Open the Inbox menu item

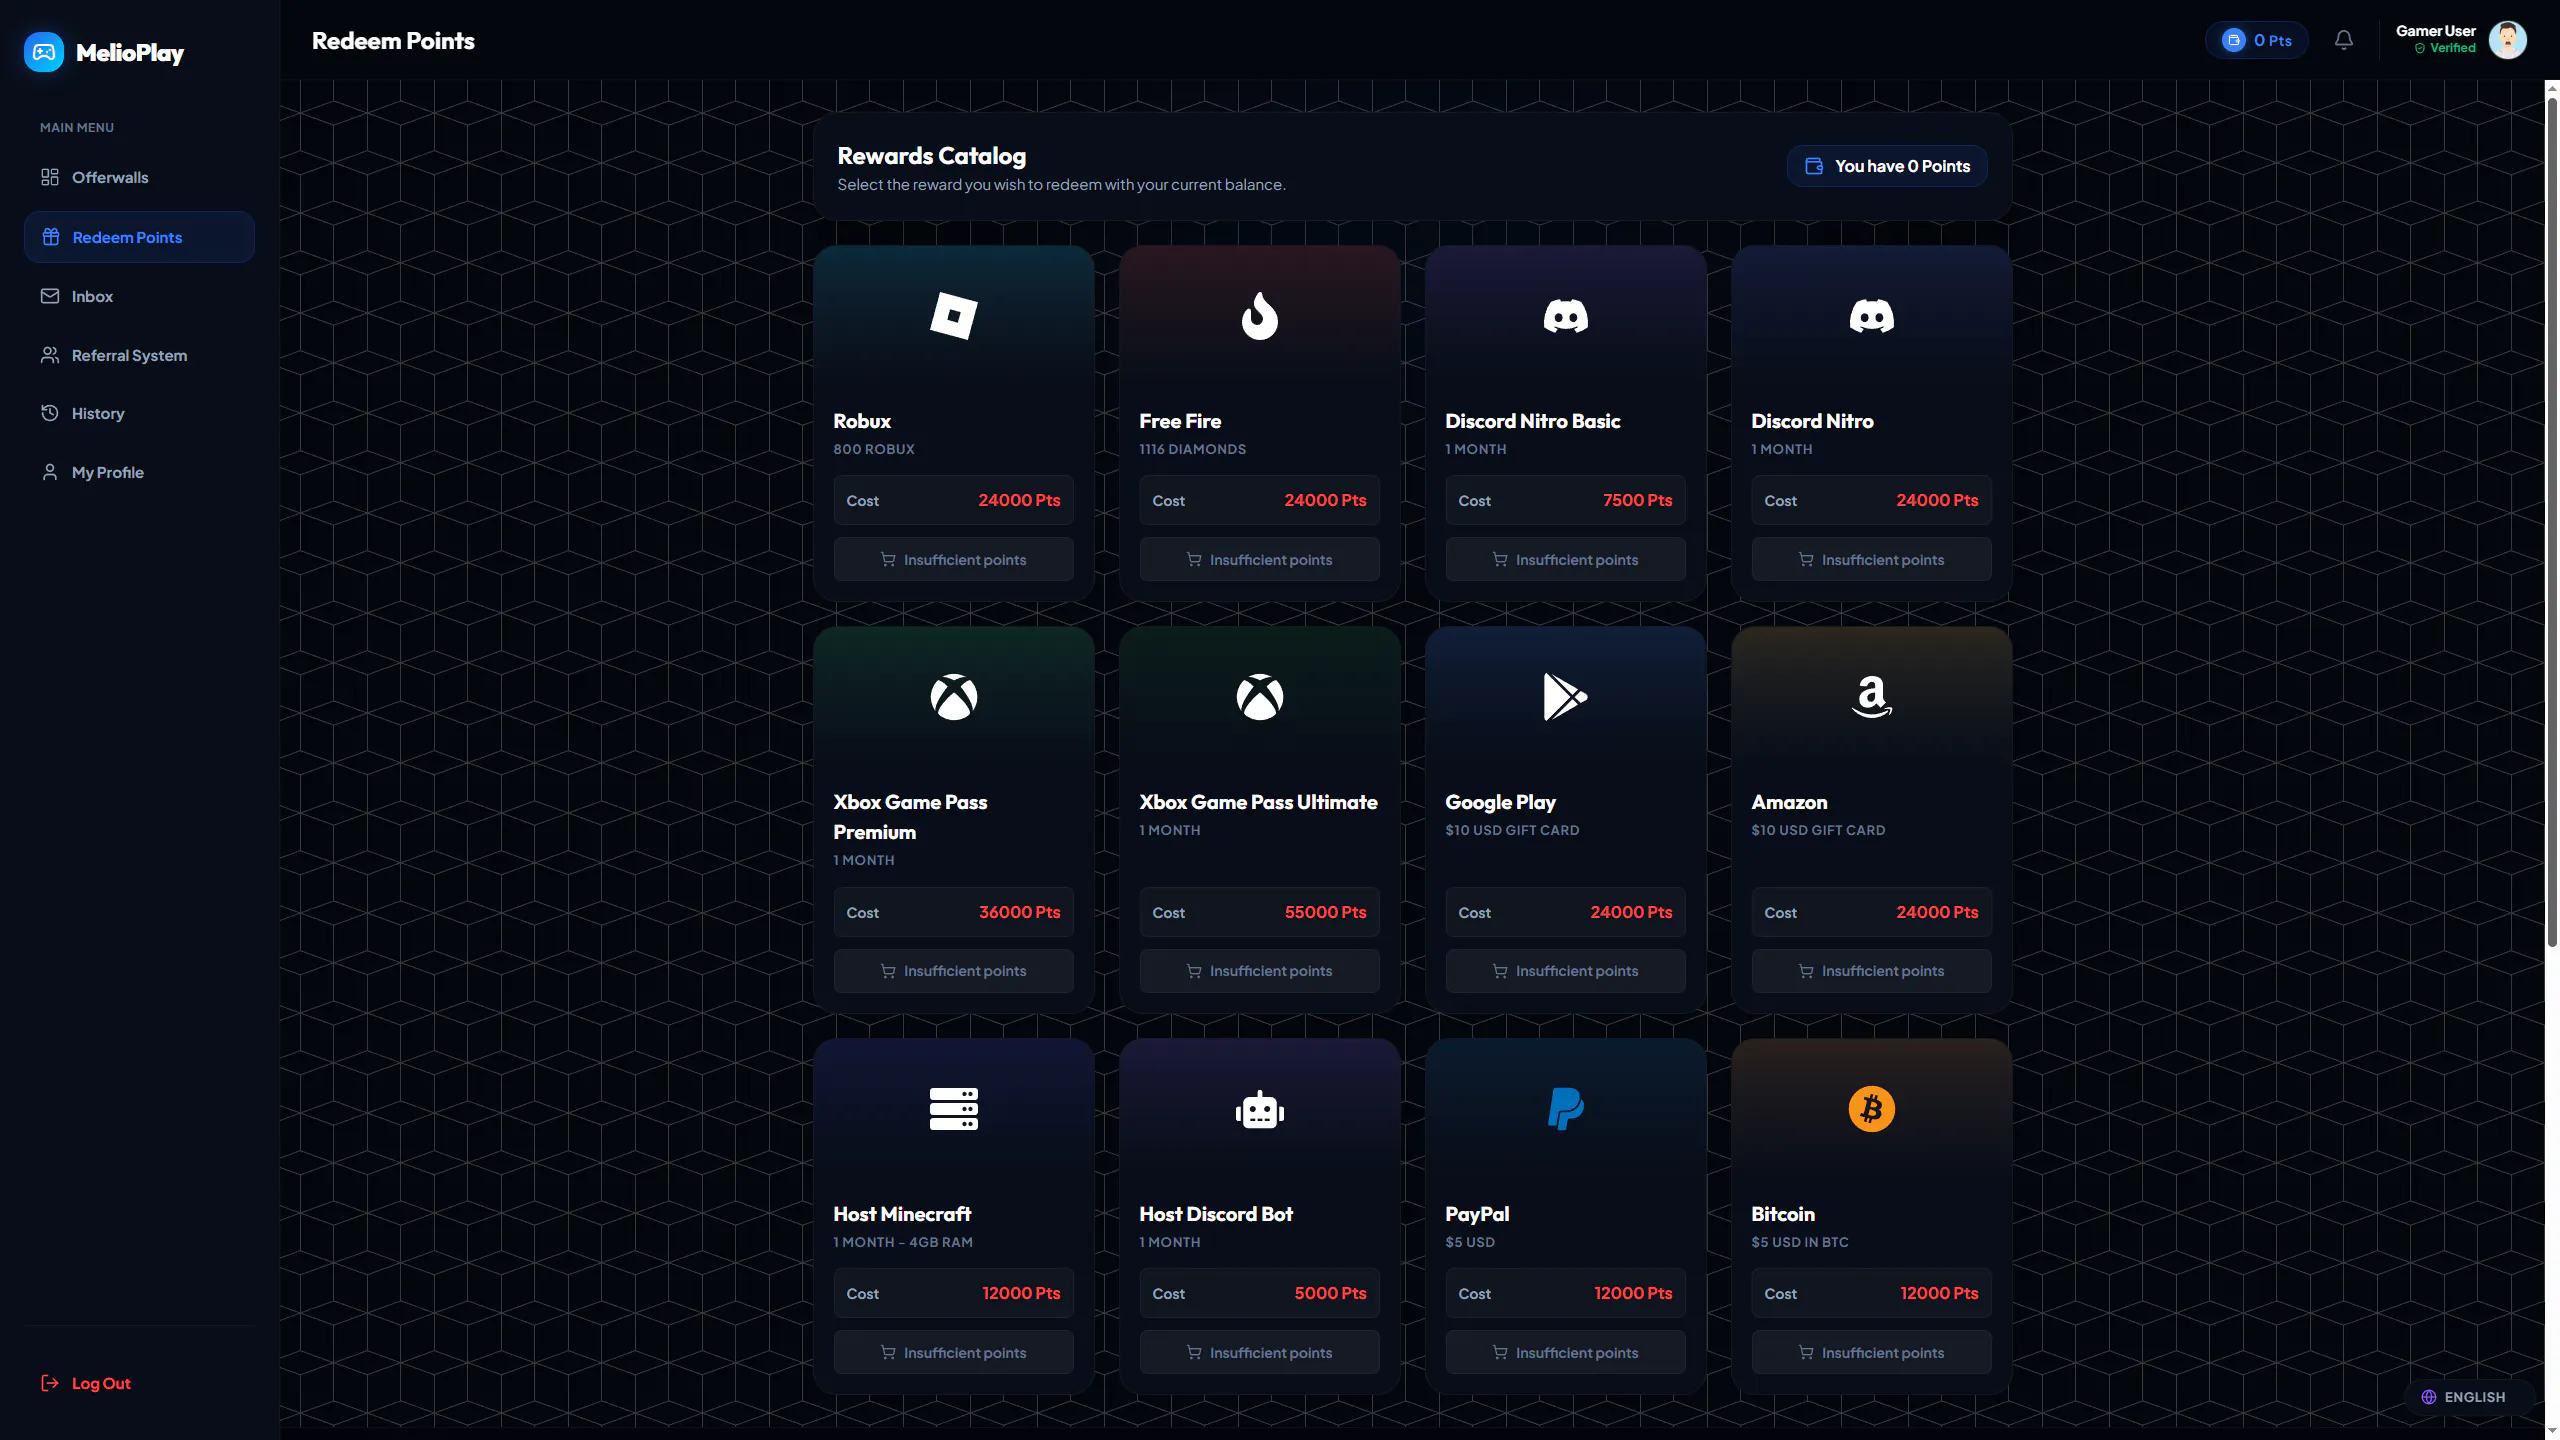tap(139, 296)
